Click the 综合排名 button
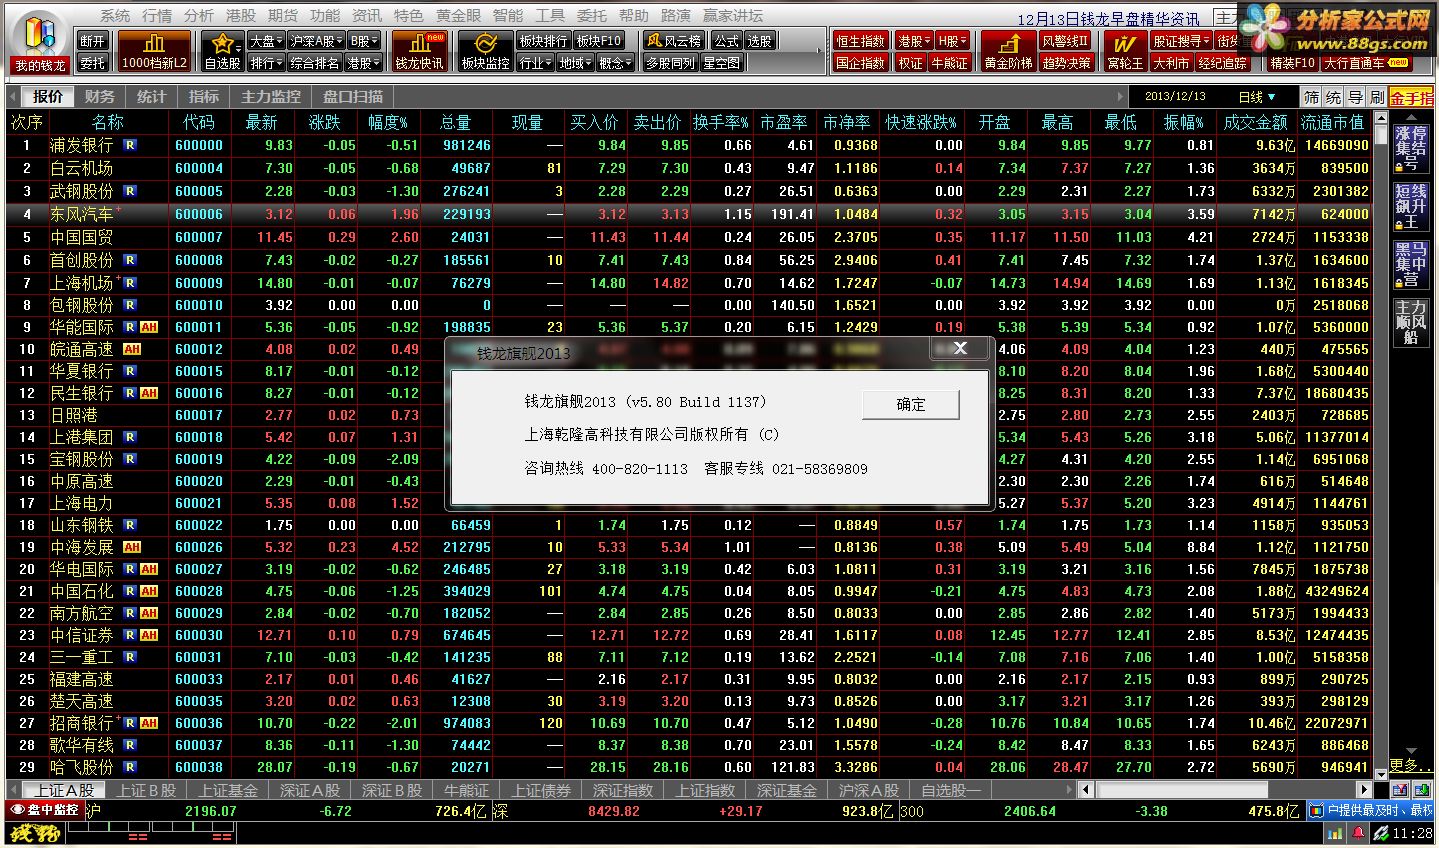Viewport: 1439px width, 848px height. [x=315, y=63]
